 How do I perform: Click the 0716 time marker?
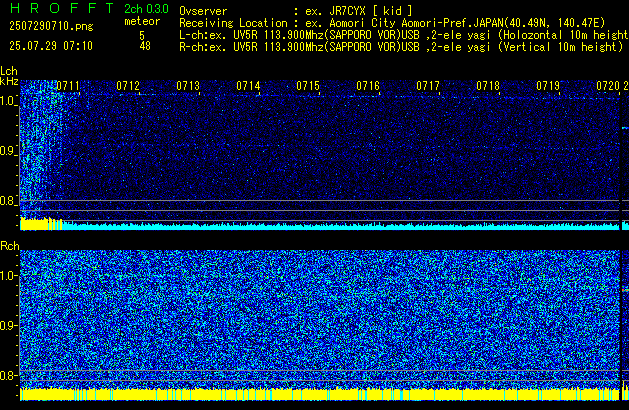click(368, 86)
